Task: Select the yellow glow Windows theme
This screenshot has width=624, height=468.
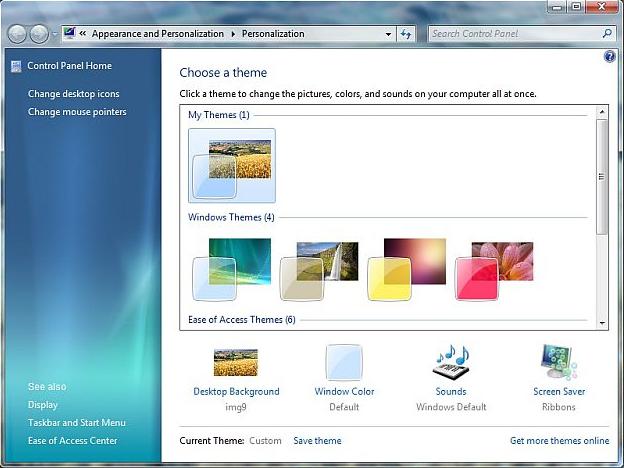Action: pyautogui.click(x=407, y=269)
